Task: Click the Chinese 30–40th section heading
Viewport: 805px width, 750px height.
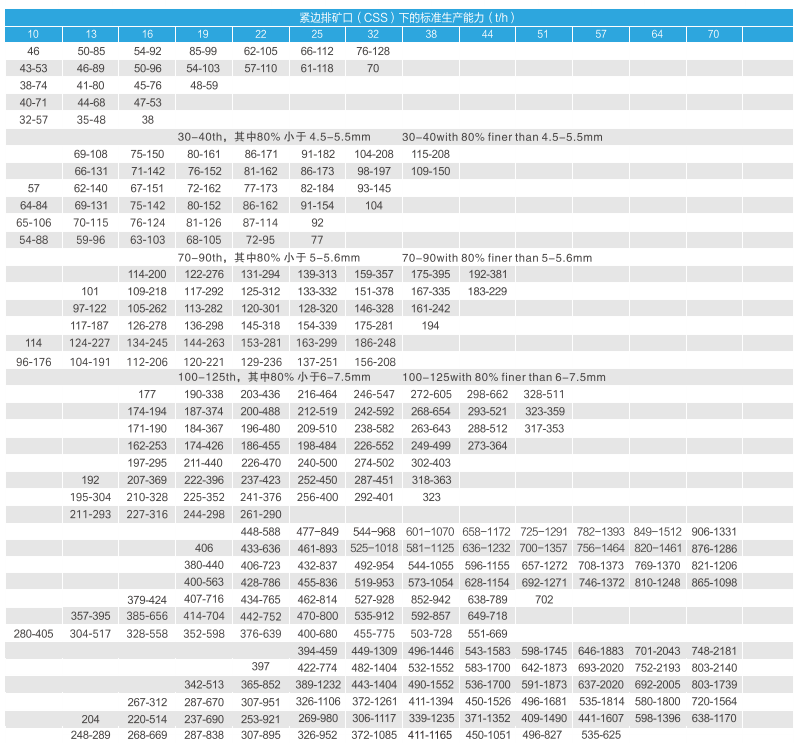Action: [x=273, y=136]
